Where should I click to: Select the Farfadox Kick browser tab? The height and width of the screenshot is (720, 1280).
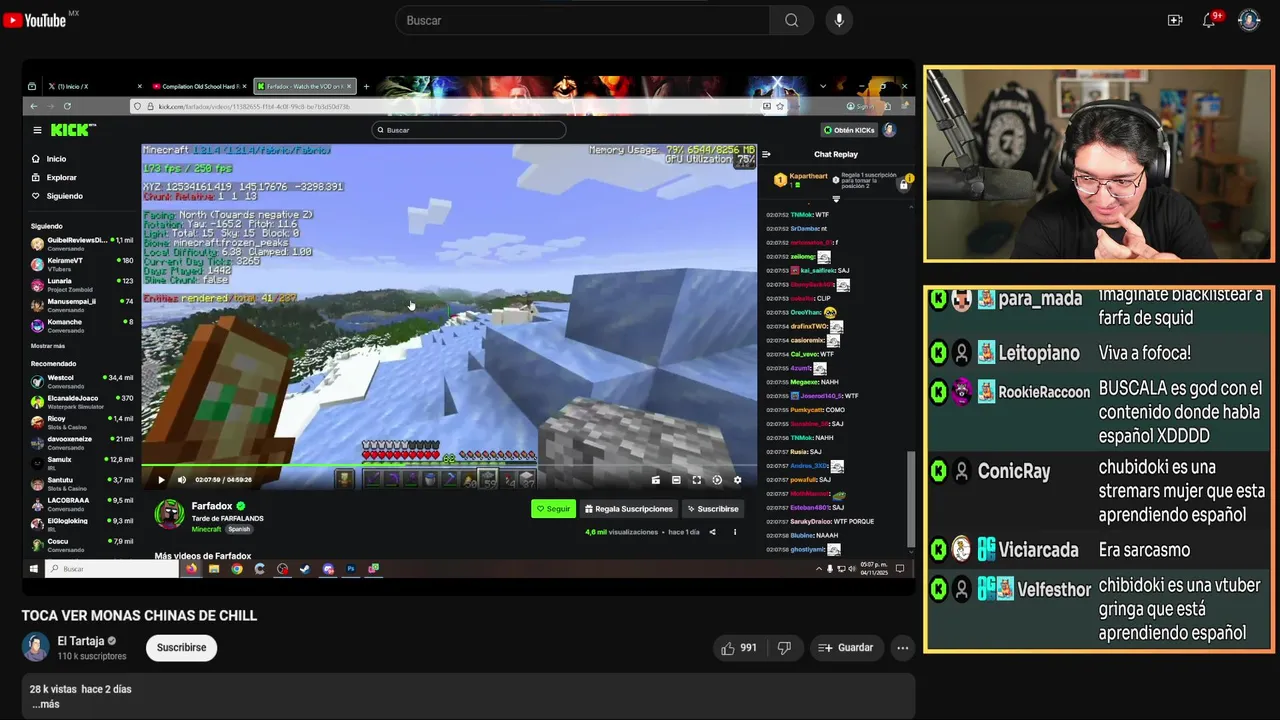point(305,87)
